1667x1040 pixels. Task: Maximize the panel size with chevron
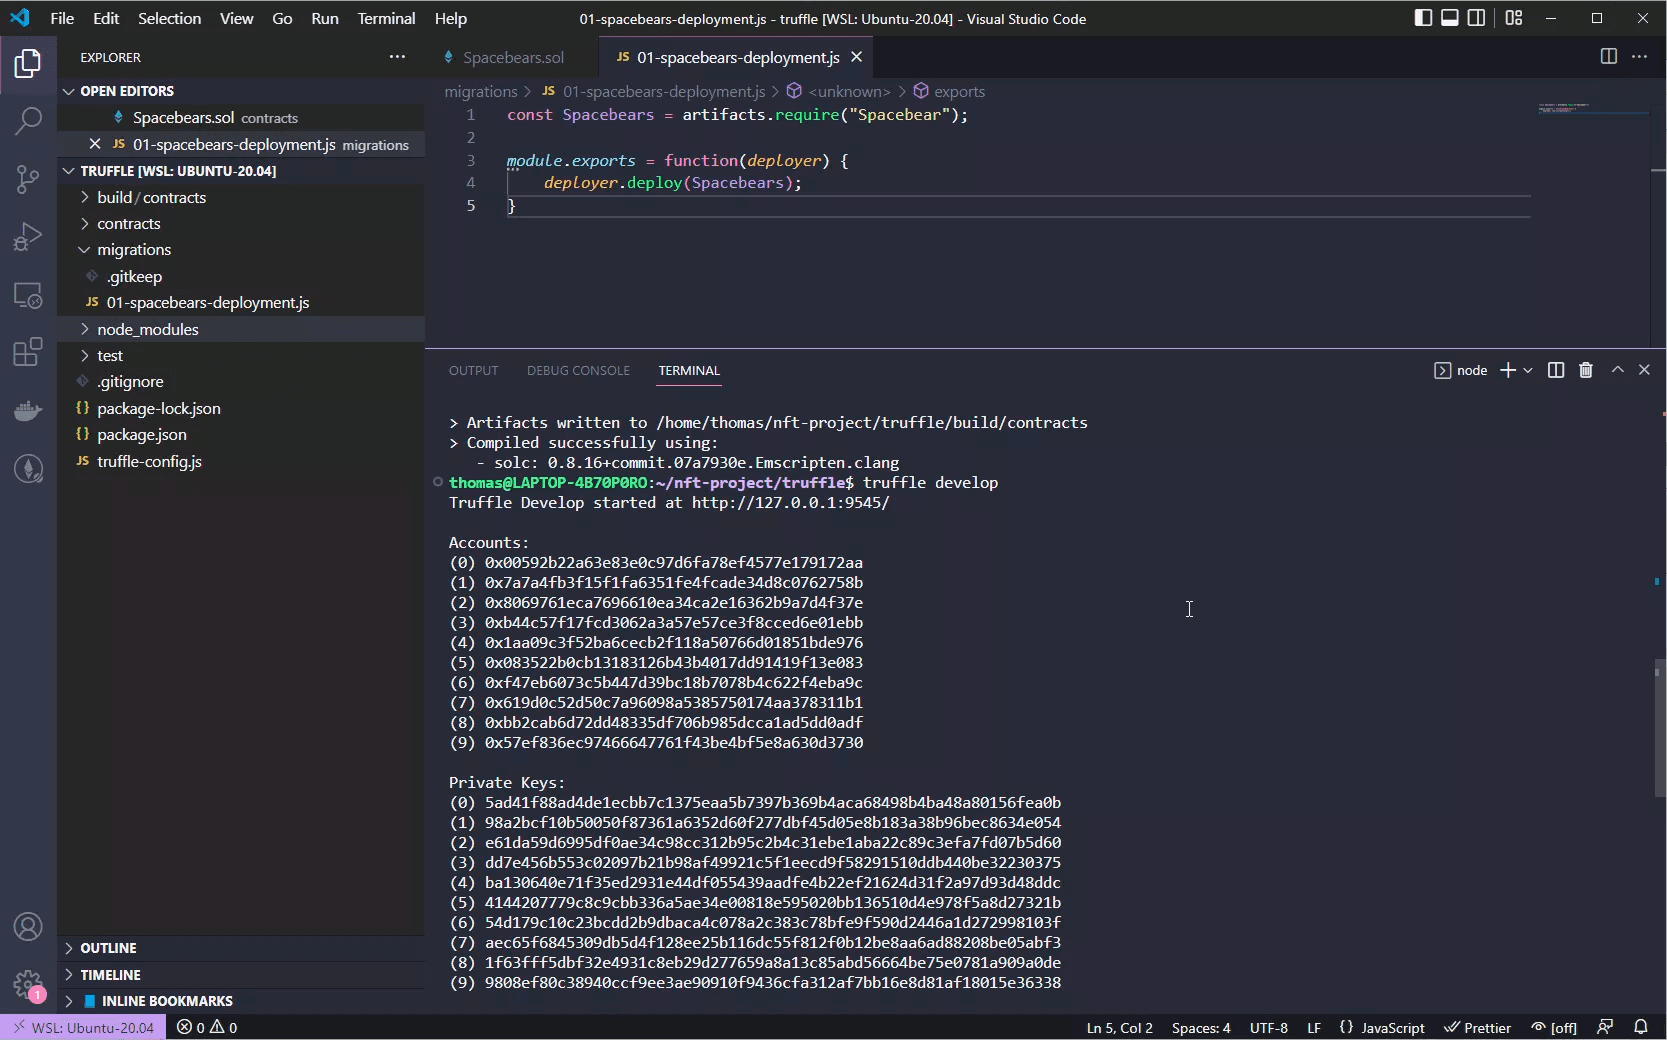(1617, 370)
